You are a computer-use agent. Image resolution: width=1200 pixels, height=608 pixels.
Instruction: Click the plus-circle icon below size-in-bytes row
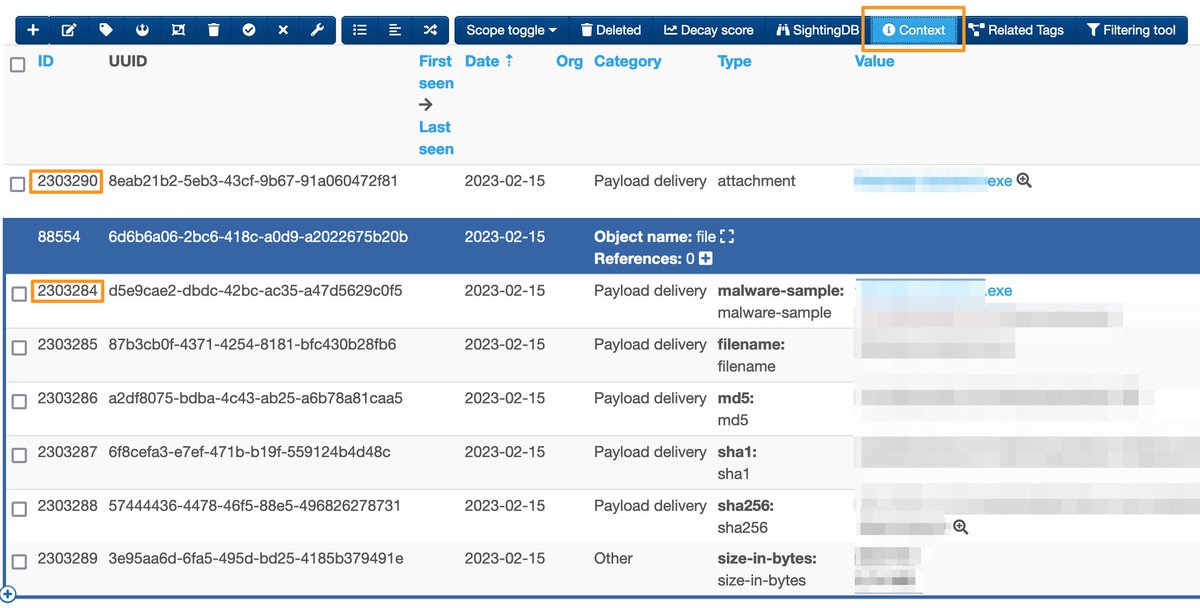coord(9,595)
